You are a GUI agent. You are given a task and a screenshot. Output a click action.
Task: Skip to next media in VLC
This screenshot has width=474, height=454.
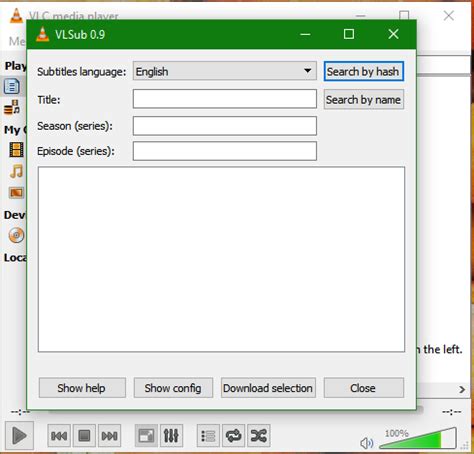coord(109,435)
